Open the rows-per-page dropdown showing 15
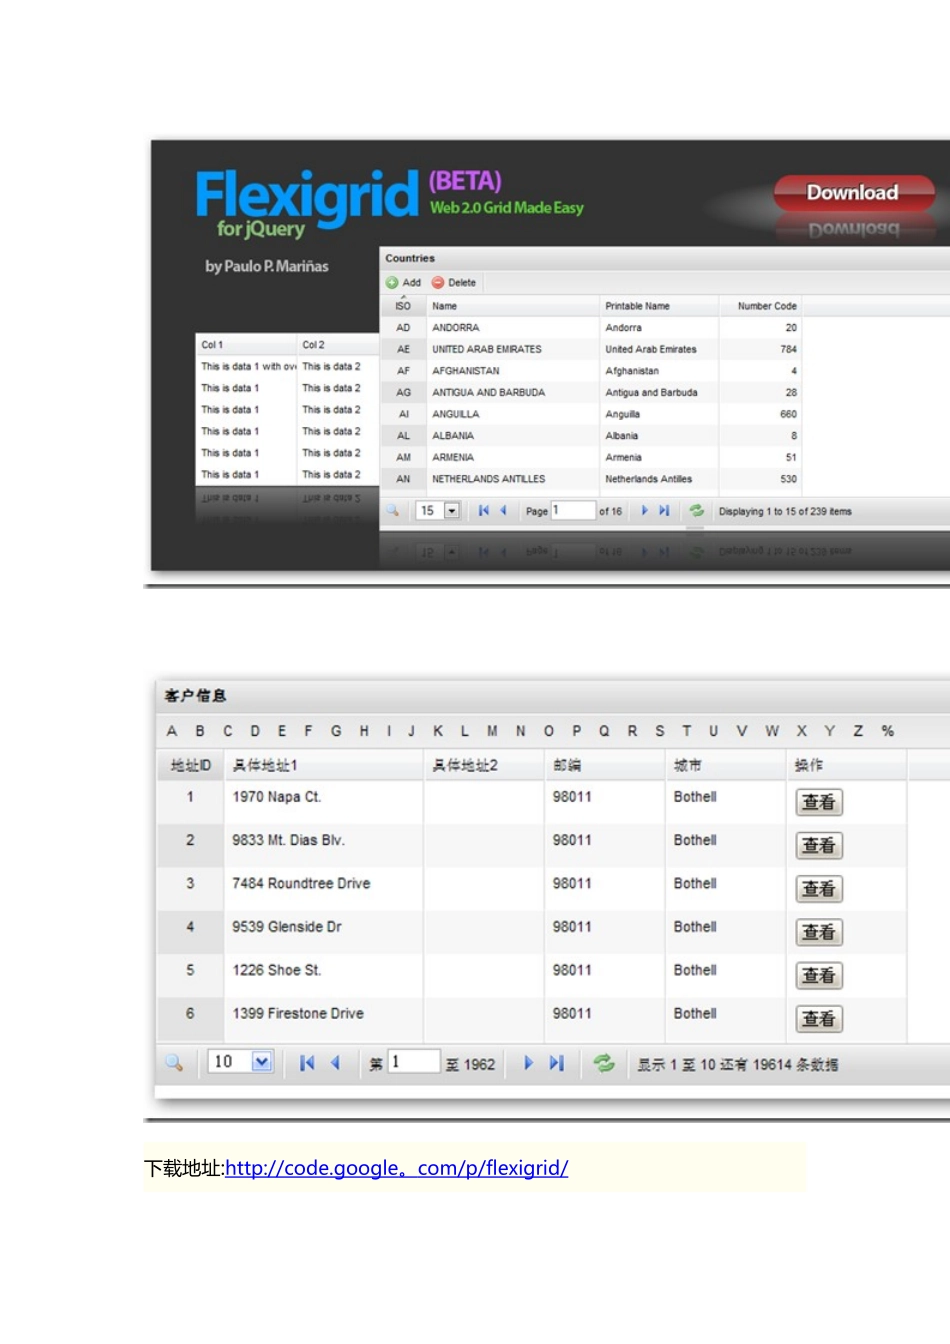The image size is (950, 1344). (438, 511)
